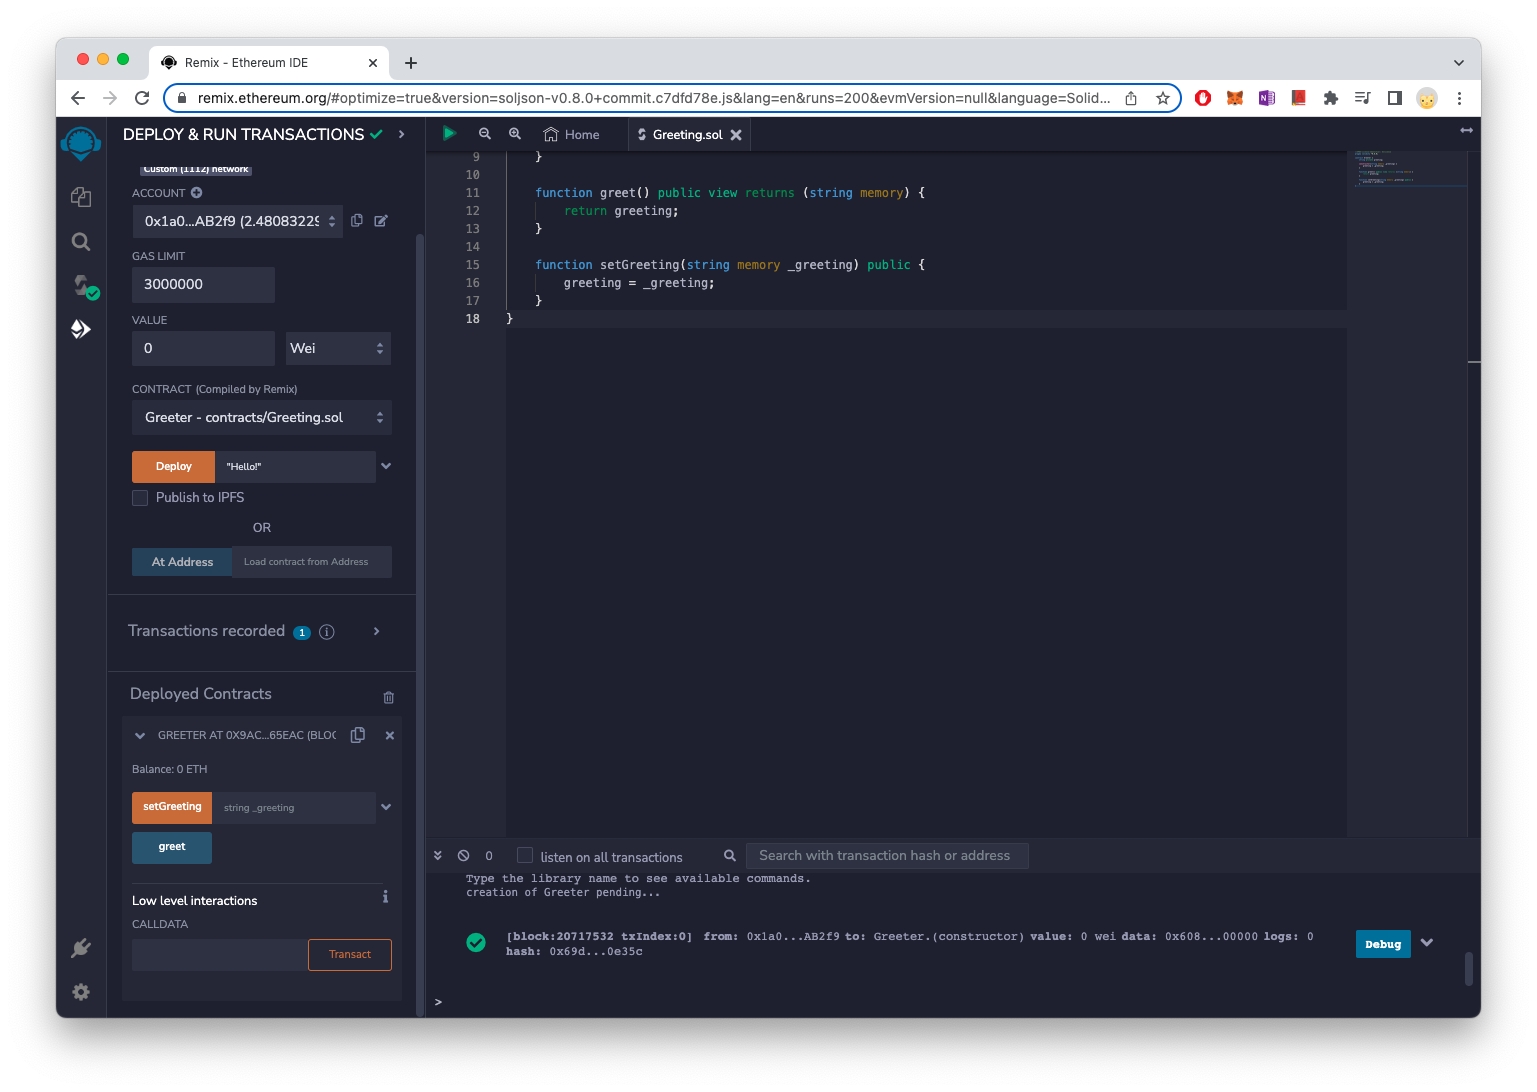The width and height of the screenshot is (1537, 1092).
Task: Open Remix settings gear icon
Action: tap(81, 992)
